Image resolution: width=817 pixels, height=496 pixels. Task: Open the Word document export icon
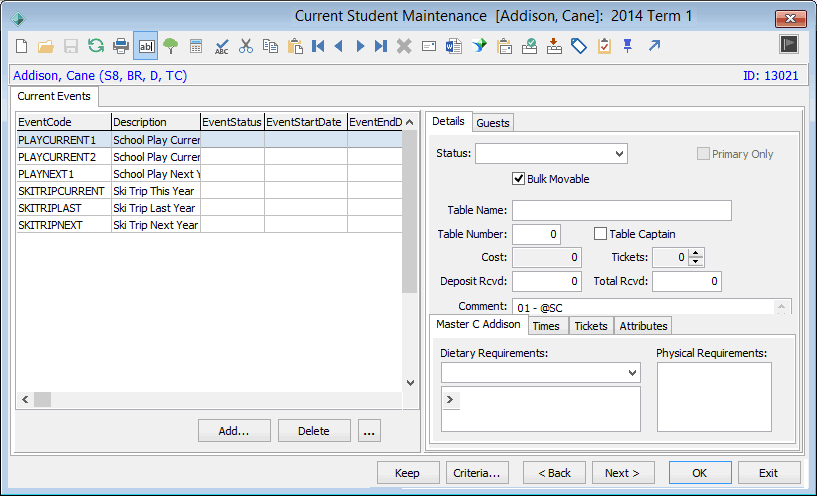[x=453, y=46]
